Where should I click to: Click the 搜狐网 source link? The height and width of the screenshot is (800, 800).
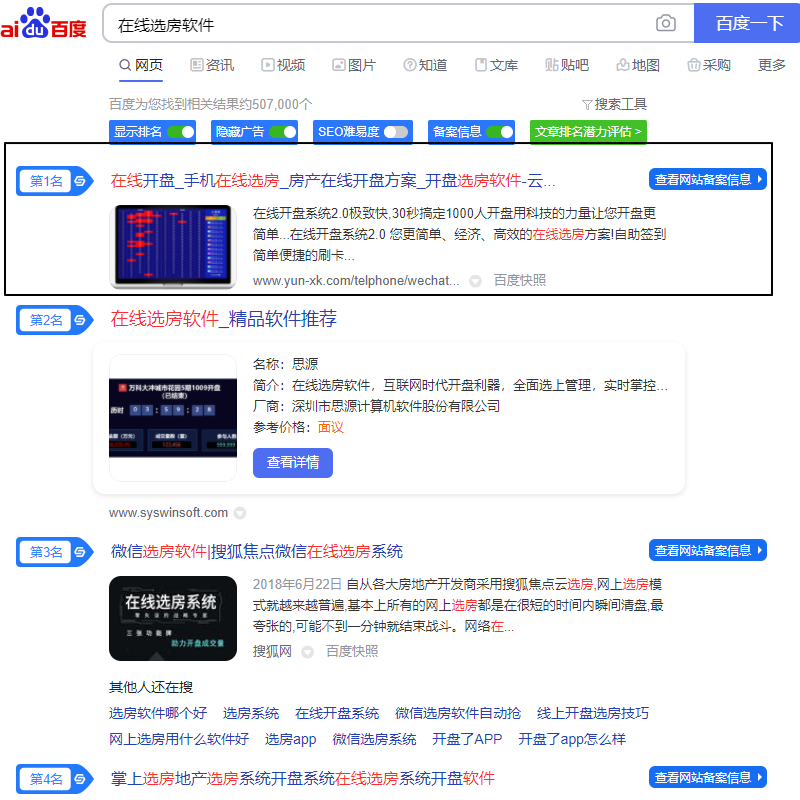272,652
